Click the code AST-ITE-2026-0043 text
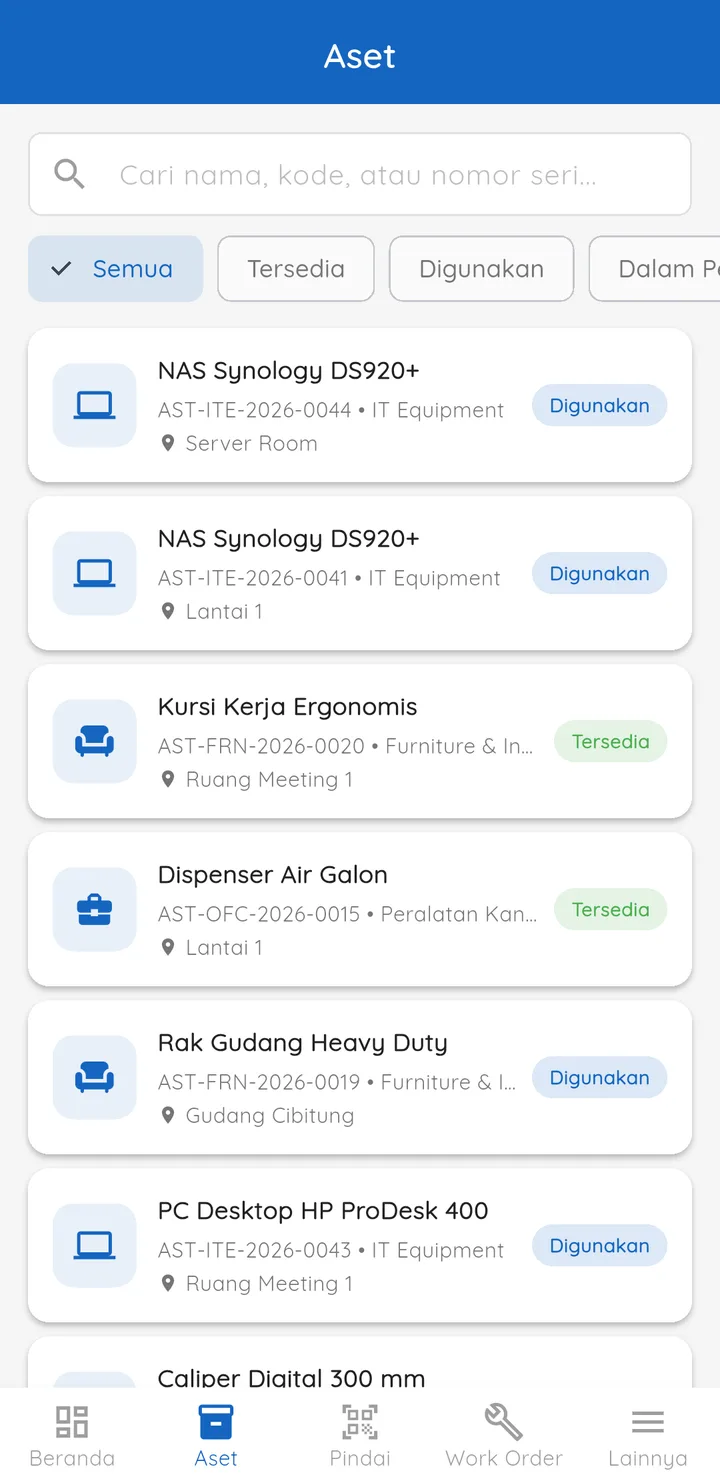Image resolution: width=720 pixels, height=1475 pixels. point(255,1250)
